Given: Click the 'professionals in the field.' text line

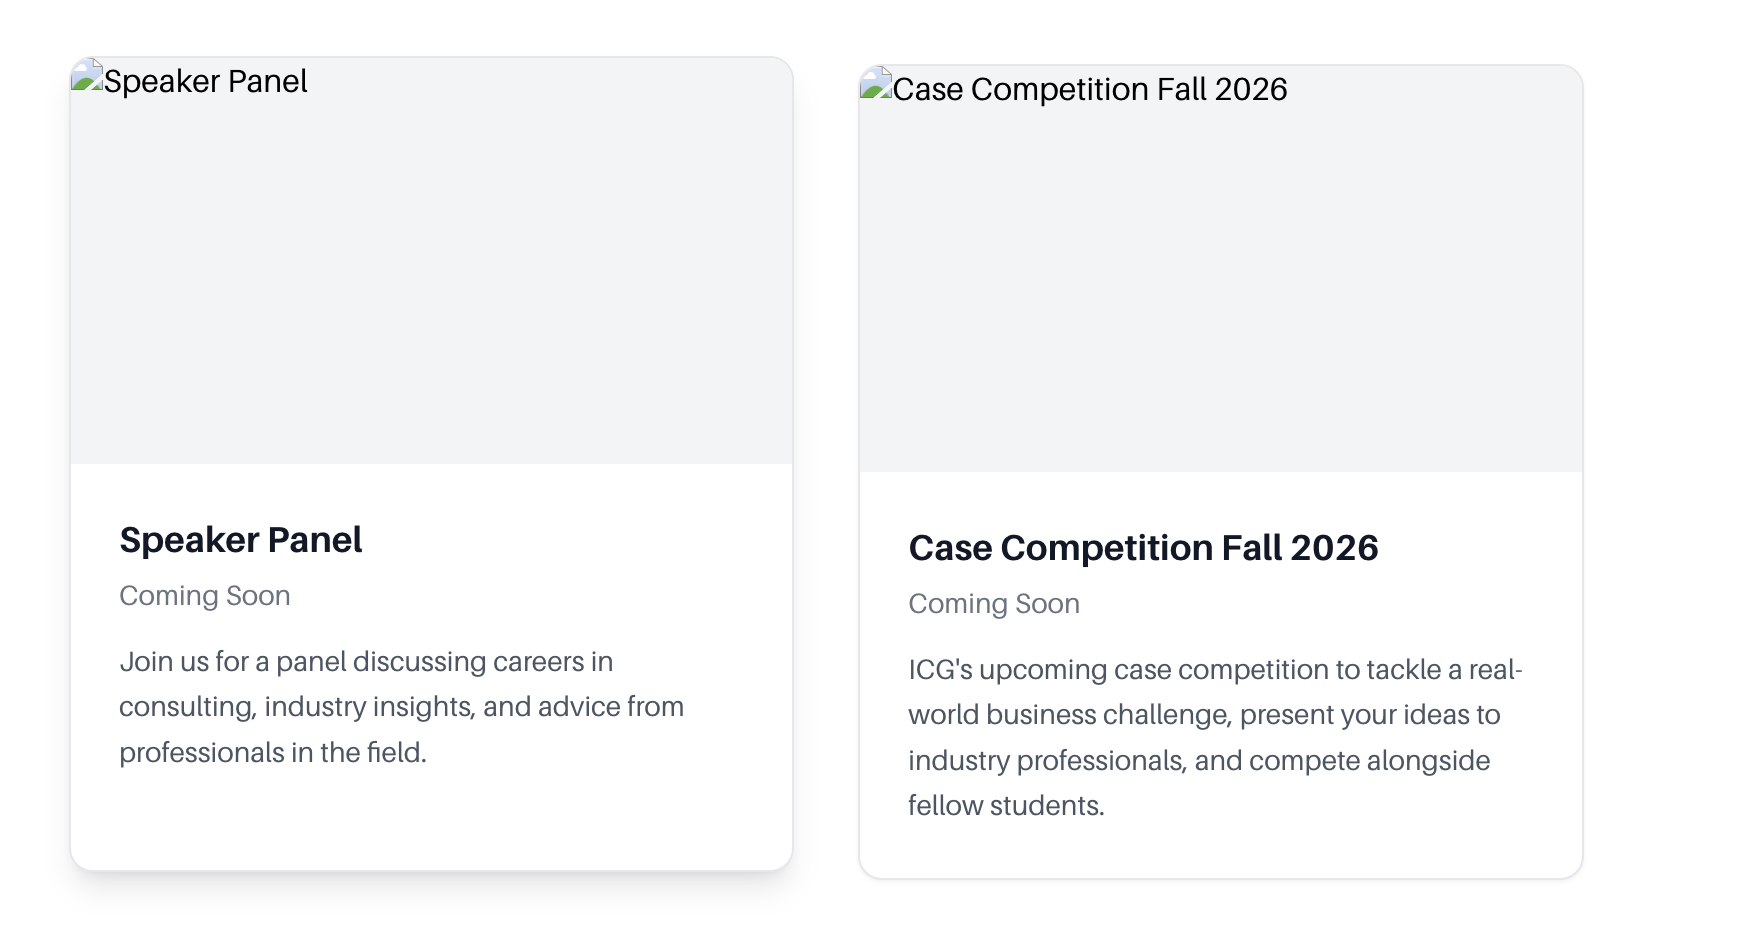Looking at the screenshot, I should pos(273,753).
